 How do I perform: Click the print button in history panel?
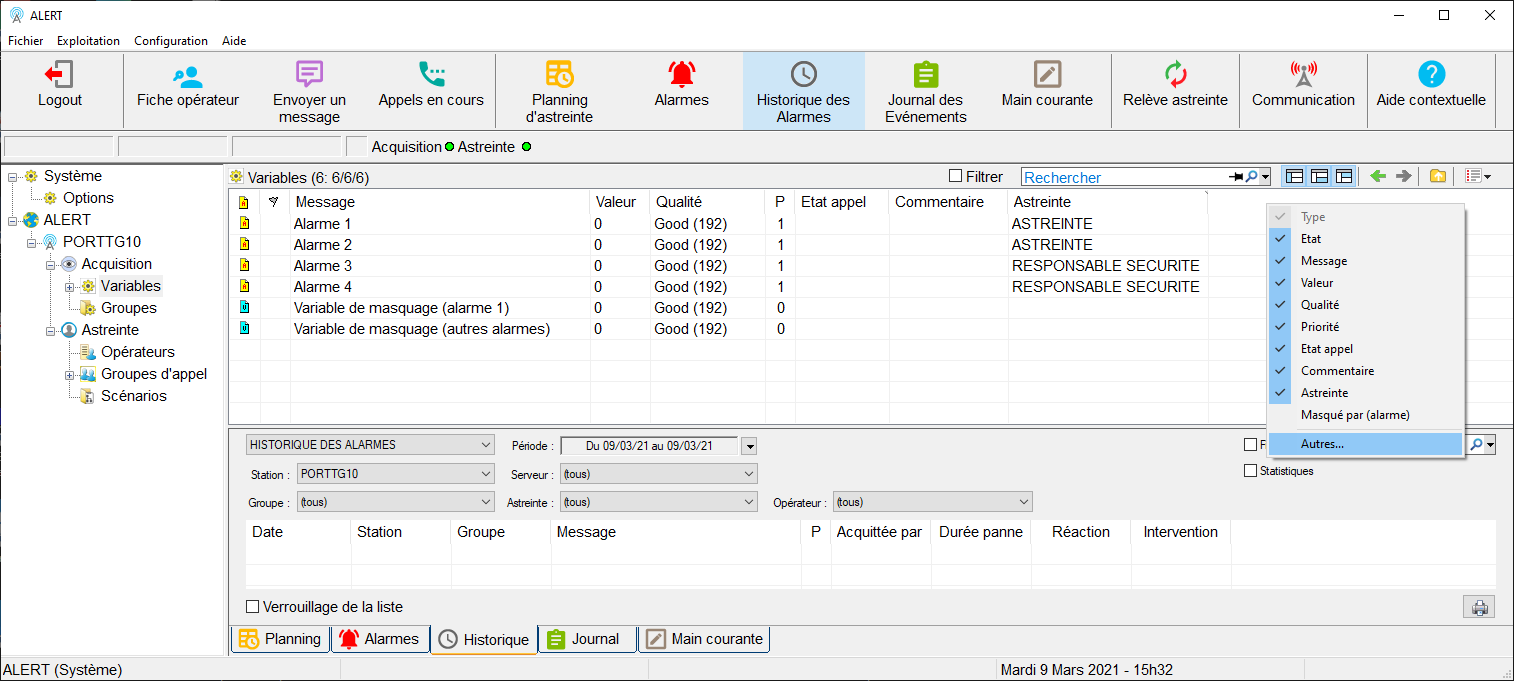[1479, 607]
